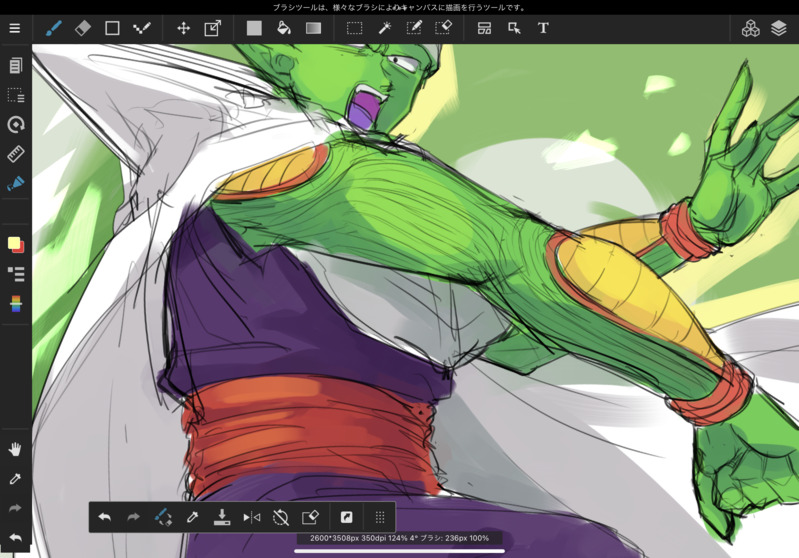Viewport: 799px width, 558px height.
Task: Toggle canvas horizontal flip in floating bar
Action: point(251,517)
